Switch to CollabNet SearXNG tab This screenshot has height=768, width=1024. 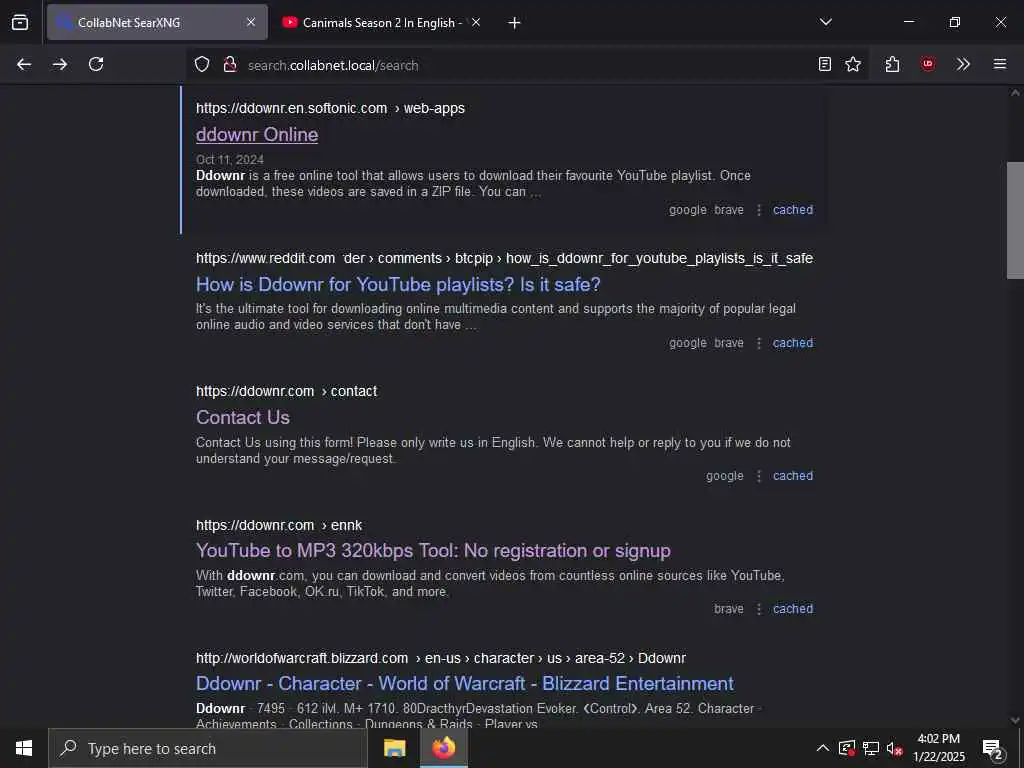[157, 22]
